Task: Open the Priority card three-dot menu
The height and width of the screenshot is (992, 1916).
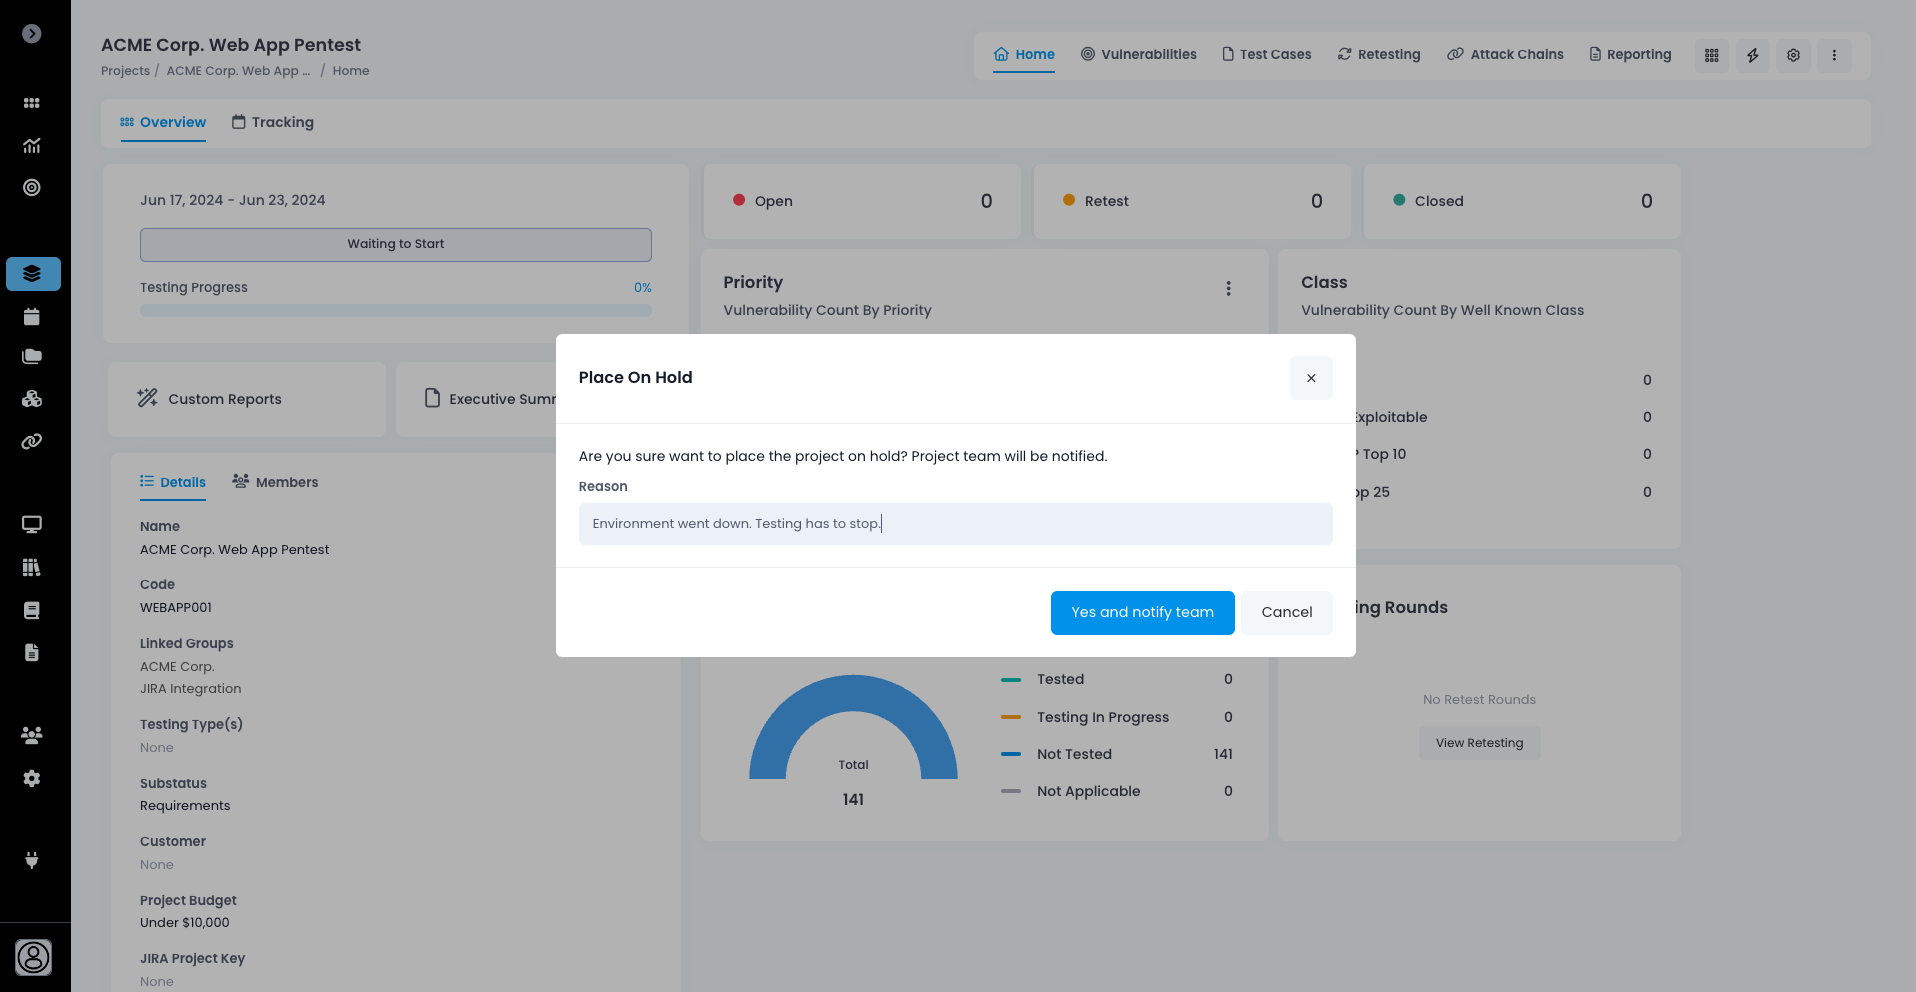Action: point(1228,289)
